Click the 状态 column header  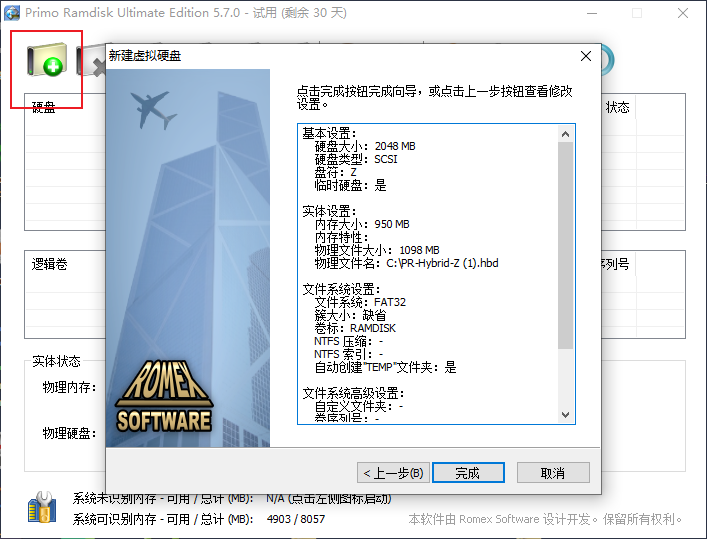[618, 107]
